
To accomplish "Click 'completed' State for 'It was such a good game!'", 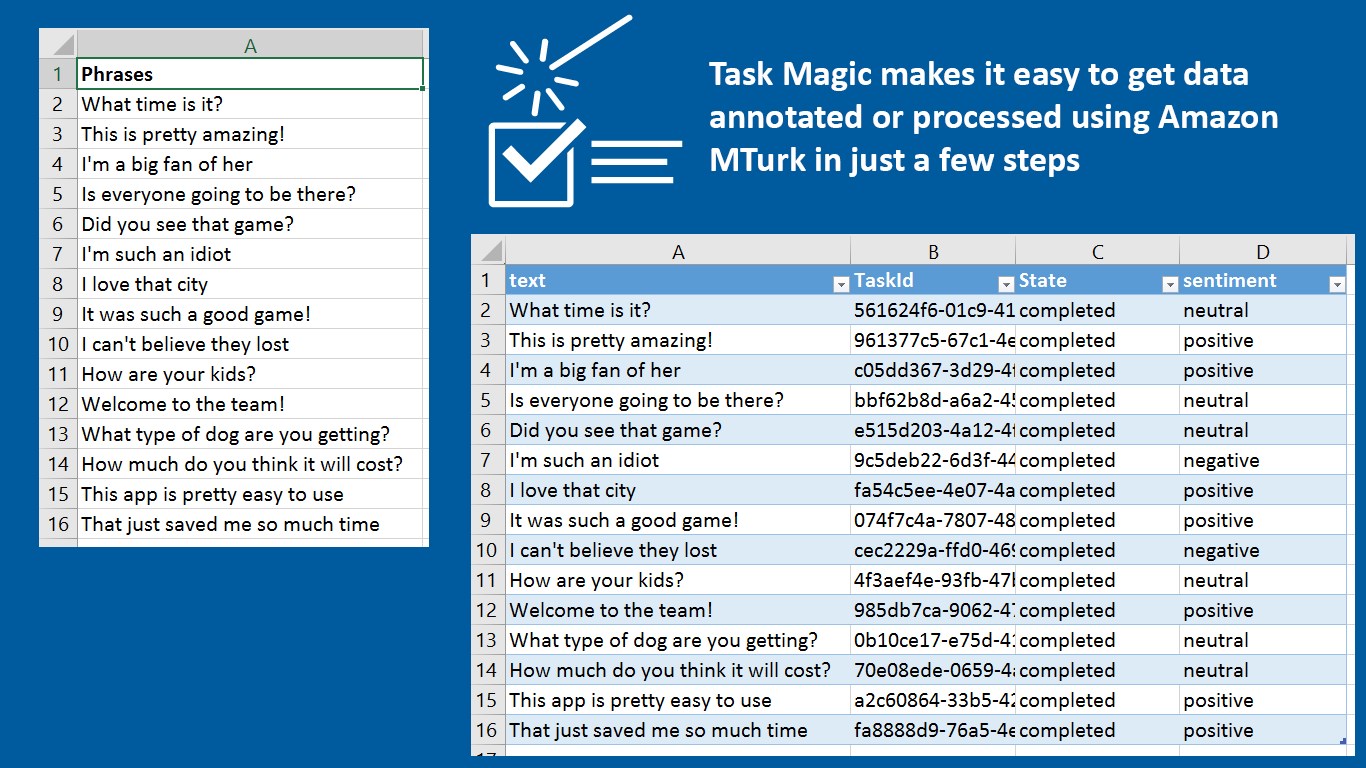I will (x=1097, y=520).
